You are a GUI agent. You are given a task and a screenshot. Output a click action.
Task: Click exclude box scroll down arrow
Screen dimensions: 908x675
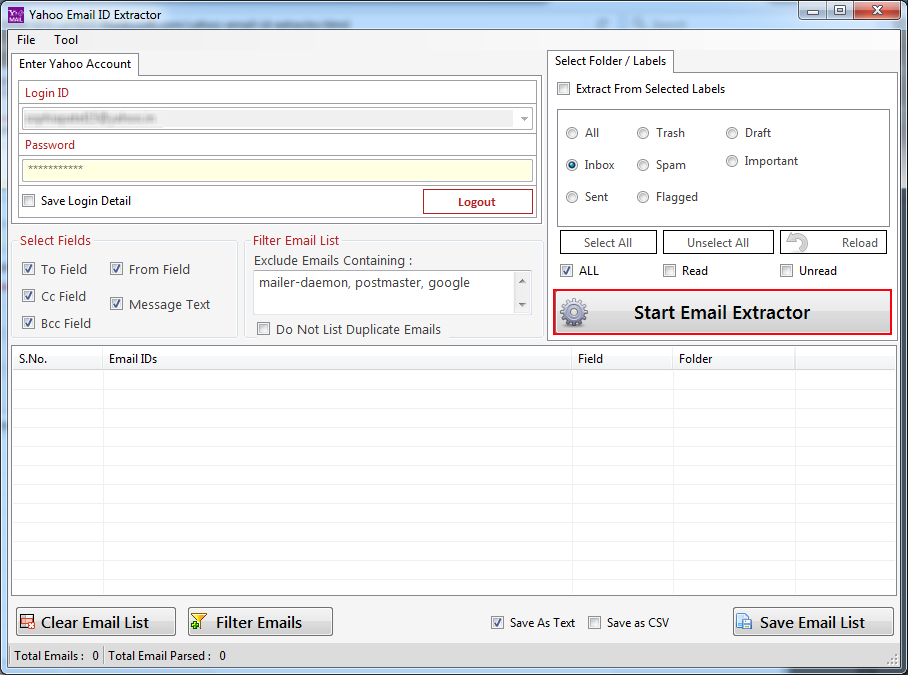coord(522,305)
